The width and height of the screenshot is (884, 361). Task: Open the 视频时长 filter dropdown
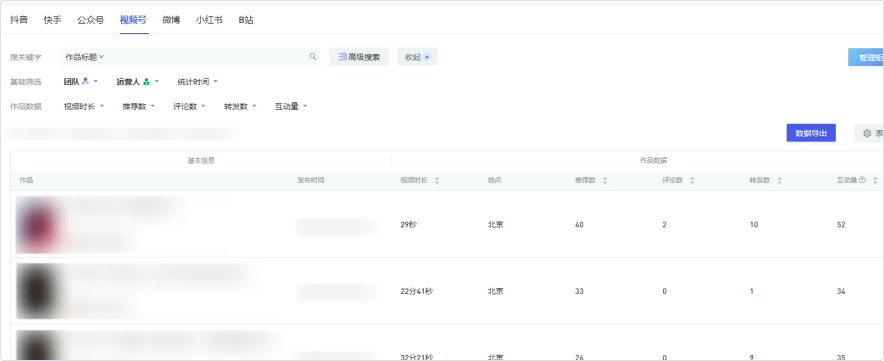click(84, 106)
